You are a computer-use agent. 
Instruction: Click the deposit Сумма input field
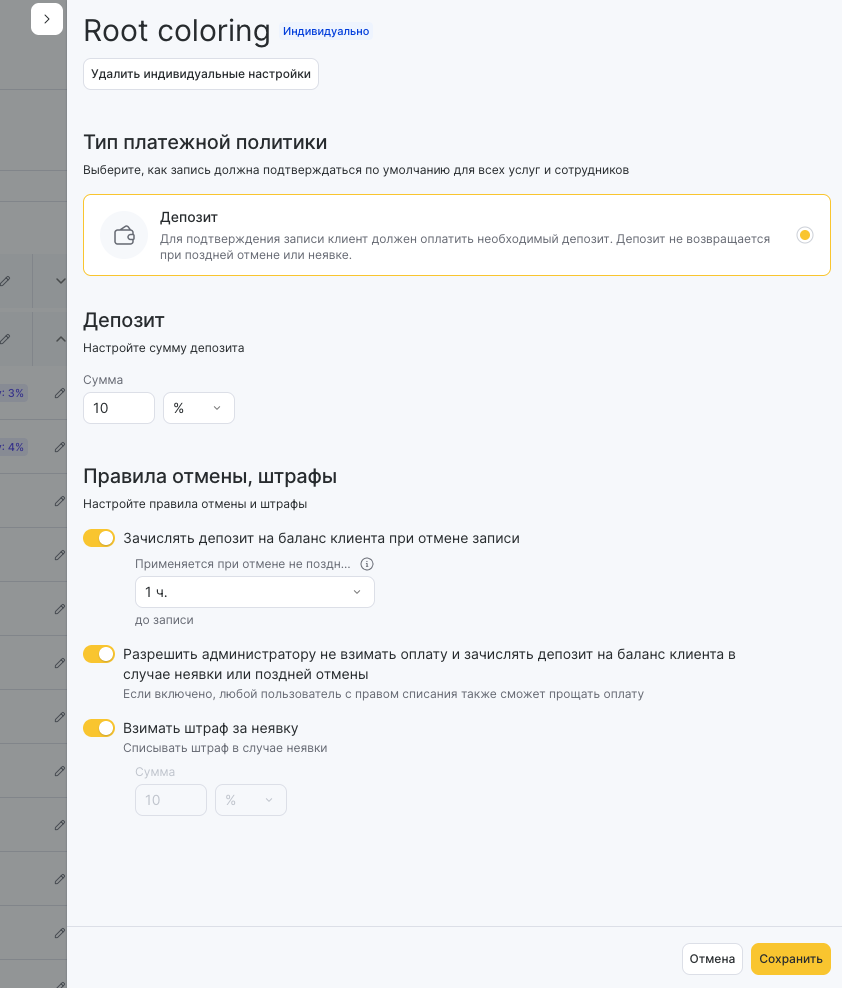(119, 408)
